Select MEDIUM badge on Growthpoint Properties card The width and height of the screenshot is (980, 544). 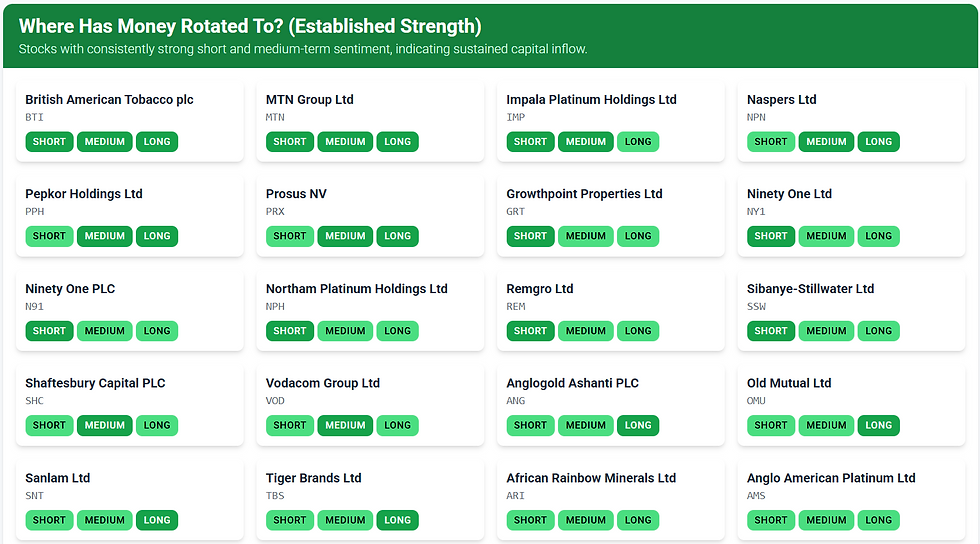586,236
